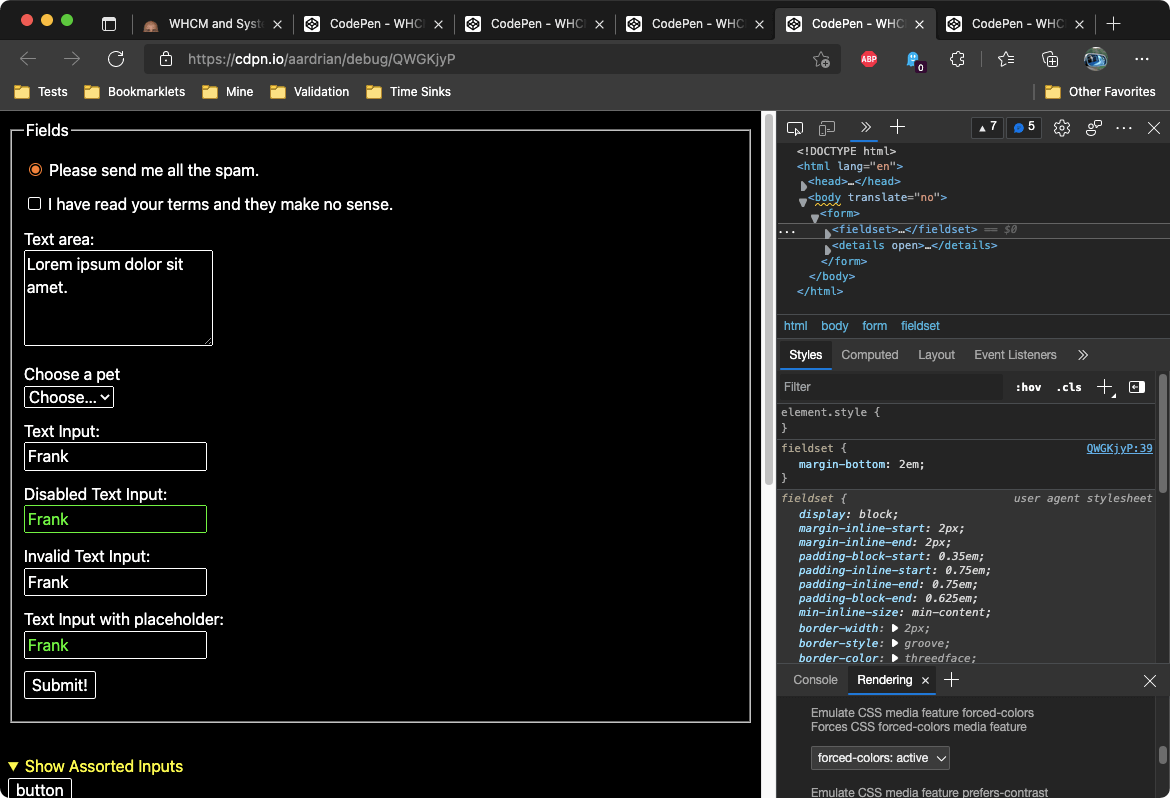Collapse the 'Show Assorted Inputs' section
Screen dimensions: 1170x798
point(96,767)
